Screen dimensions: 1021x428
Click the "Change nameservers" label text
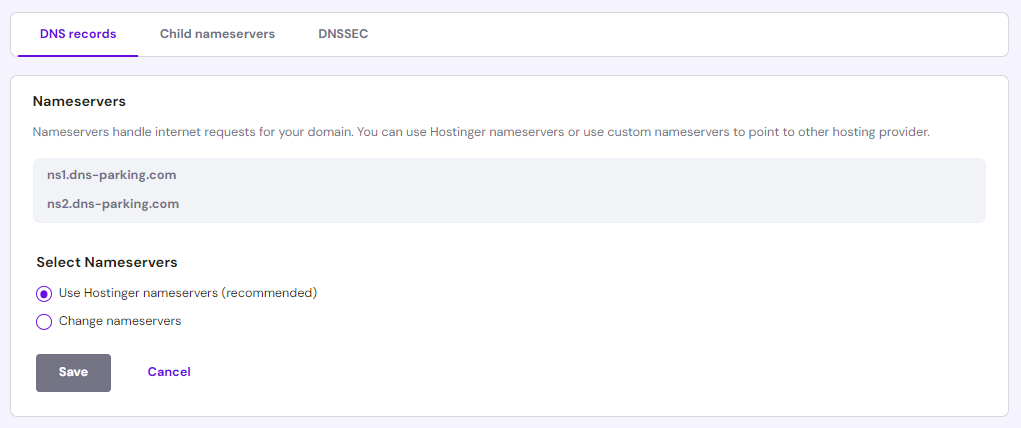(120, 321)
